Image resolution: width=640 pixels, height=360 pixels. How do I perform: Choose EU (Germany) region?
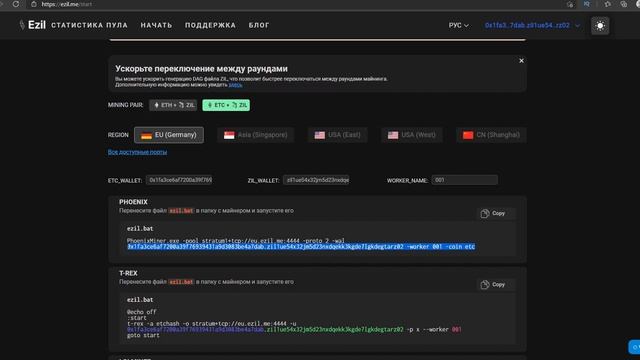169,135
